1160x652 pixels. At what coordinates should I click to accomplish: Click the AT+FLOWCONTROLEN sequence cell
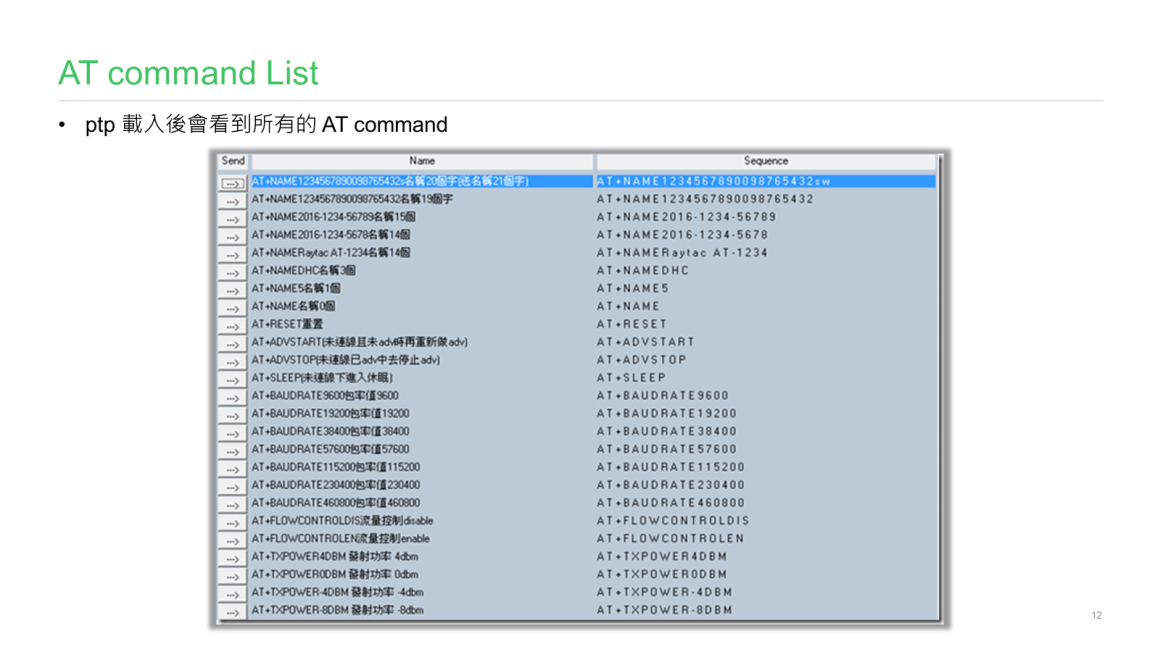(x=671, y=539)
